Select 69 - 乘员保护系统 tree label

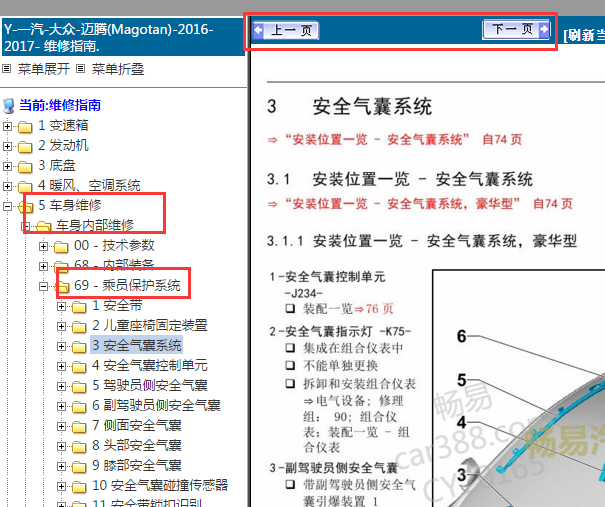point(127,286)
